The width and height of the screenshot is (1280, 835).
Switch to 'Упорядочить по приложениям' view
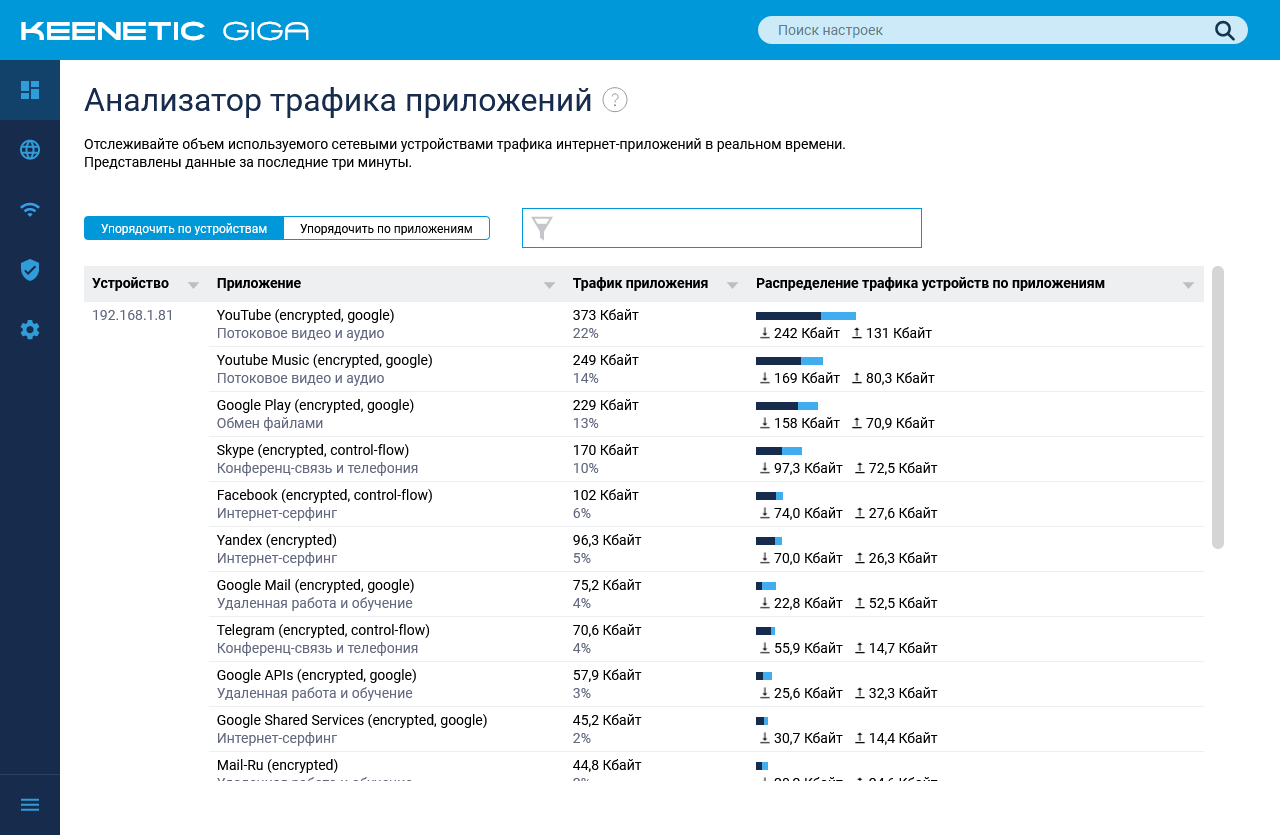point(386,228)
